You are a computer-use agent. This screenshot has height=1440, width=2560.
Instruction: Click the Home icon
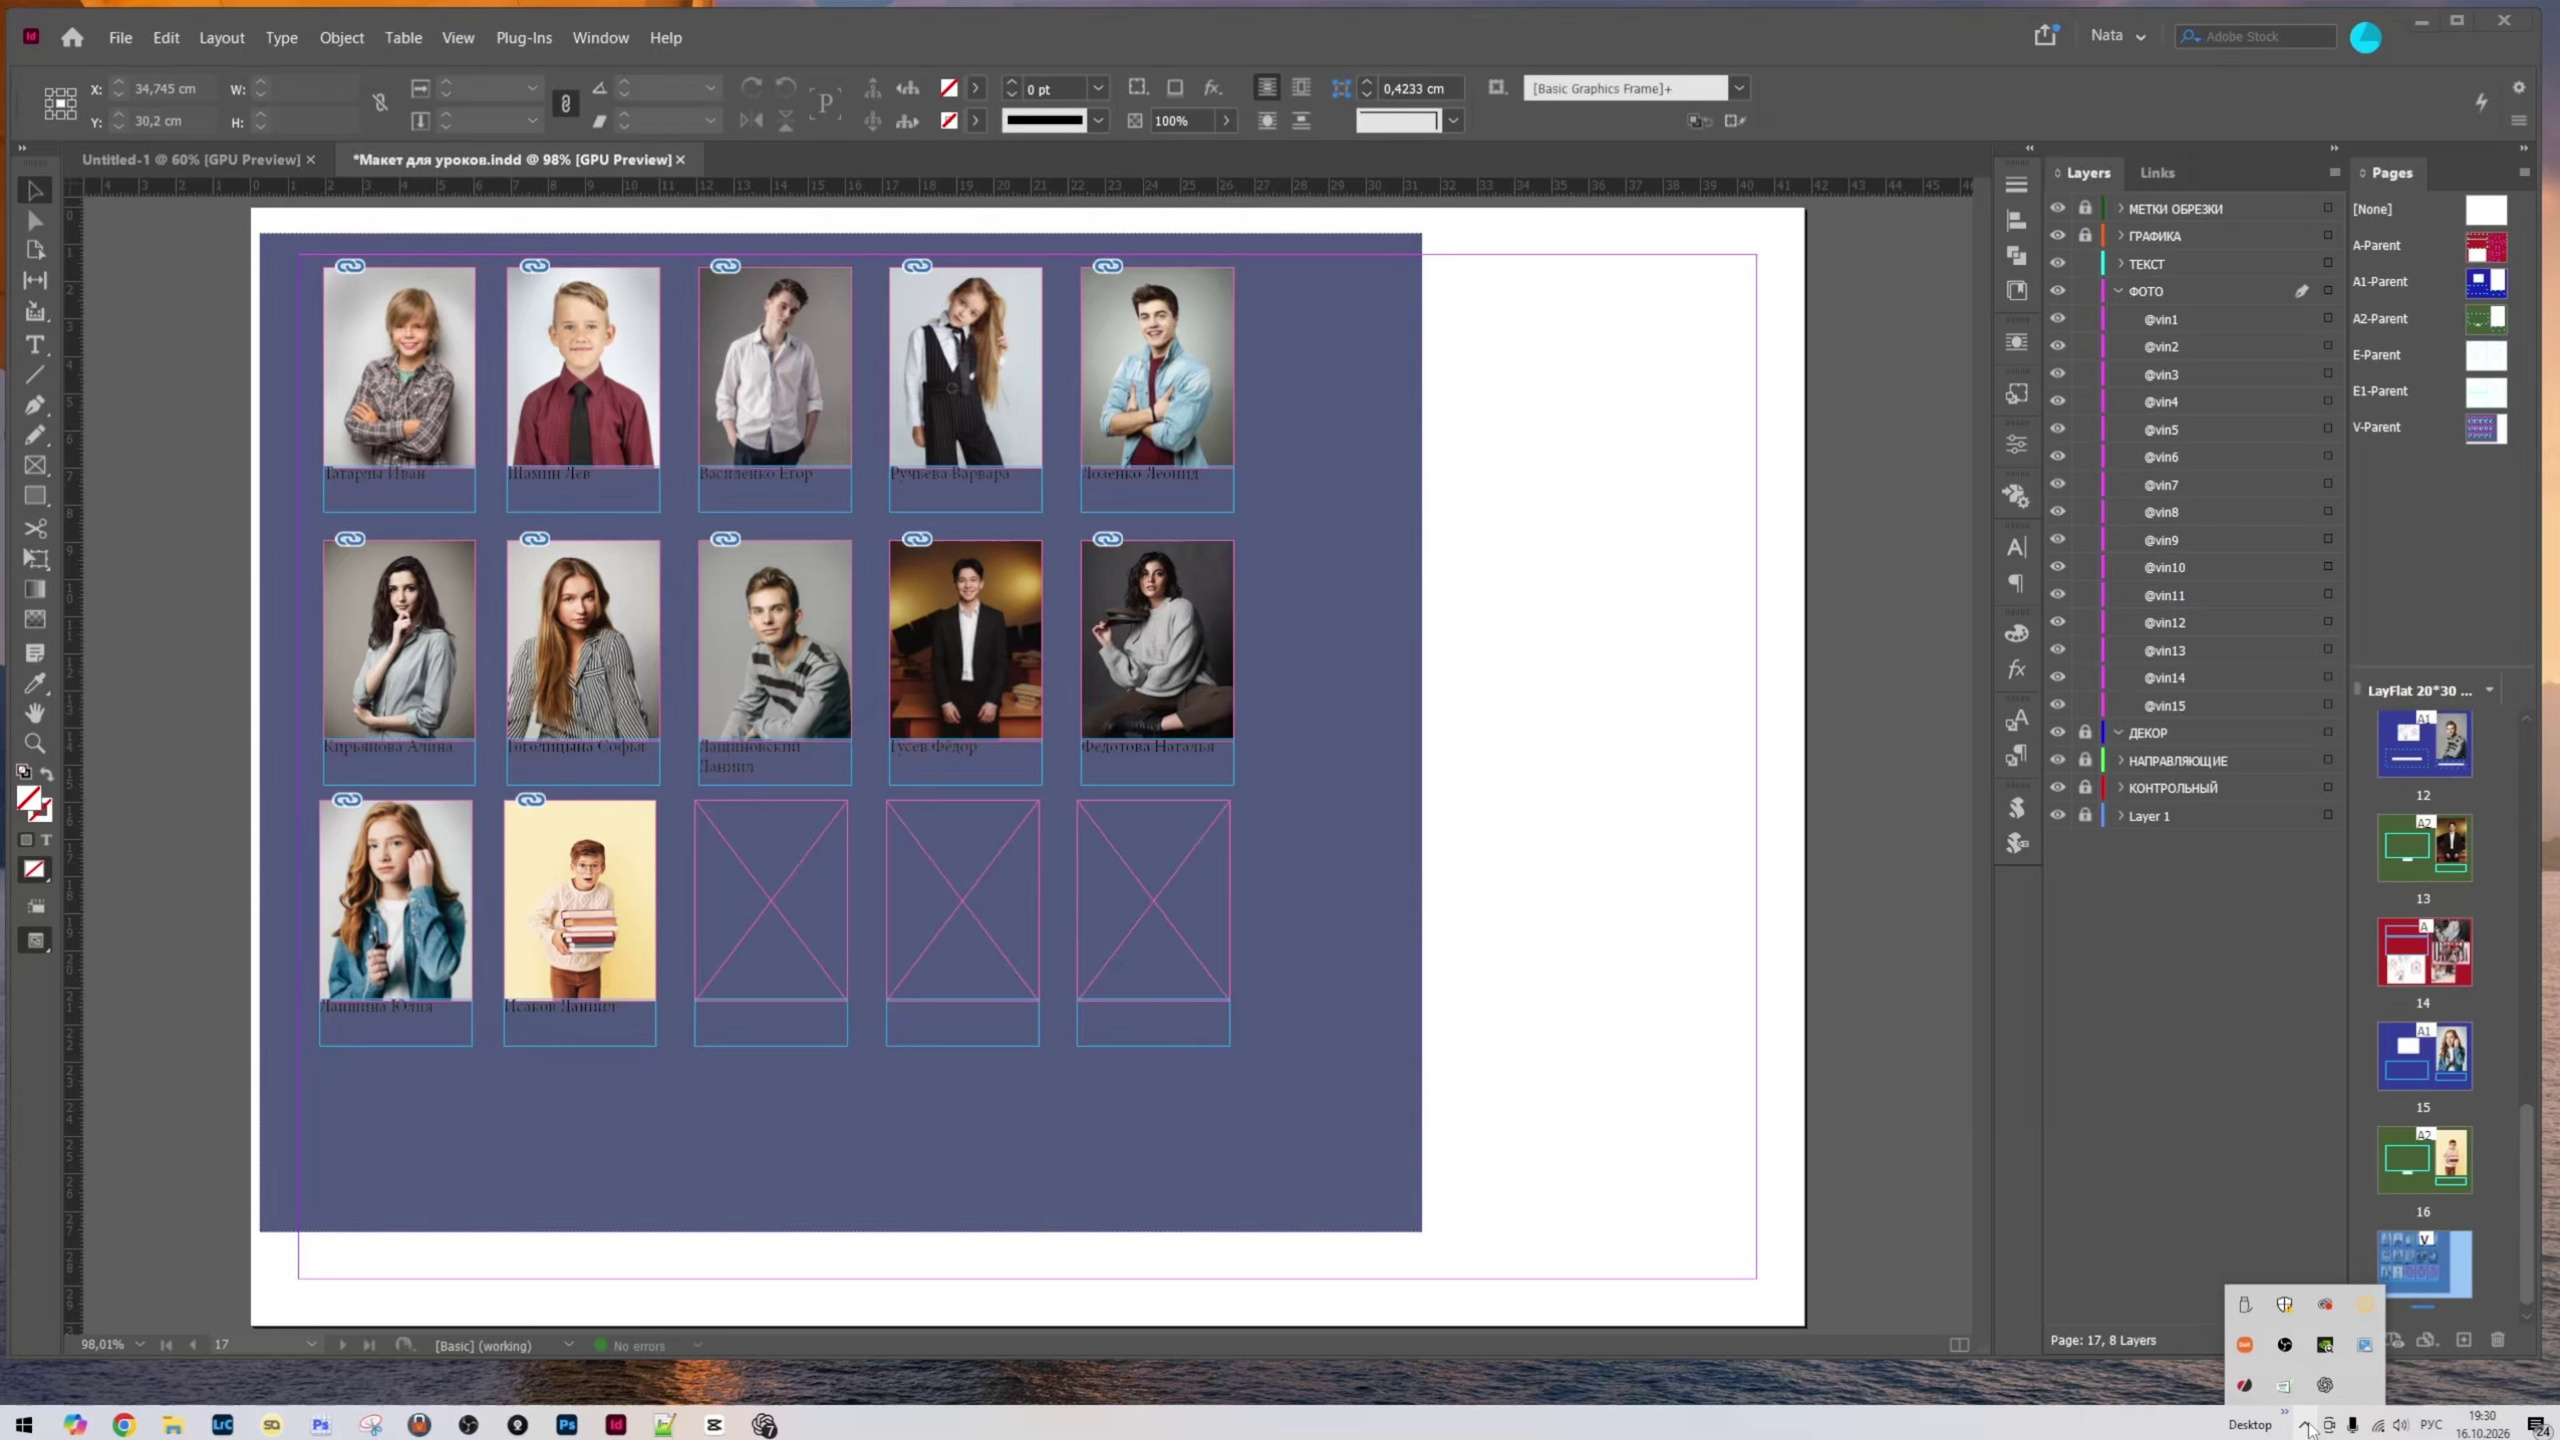[72, 37]
